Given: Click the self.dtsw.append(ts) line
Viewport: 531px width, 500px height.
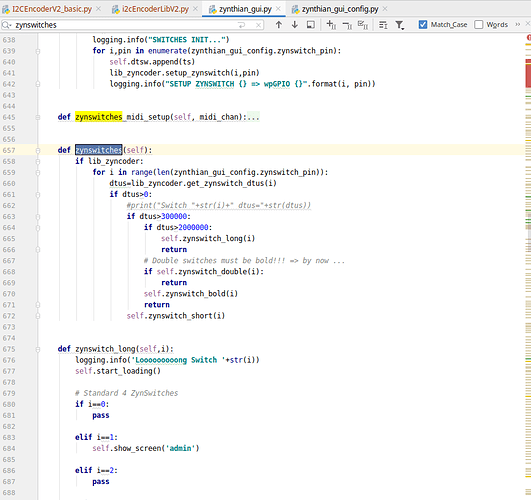Looking at the screenshot, I should click(x=152, y=62).
